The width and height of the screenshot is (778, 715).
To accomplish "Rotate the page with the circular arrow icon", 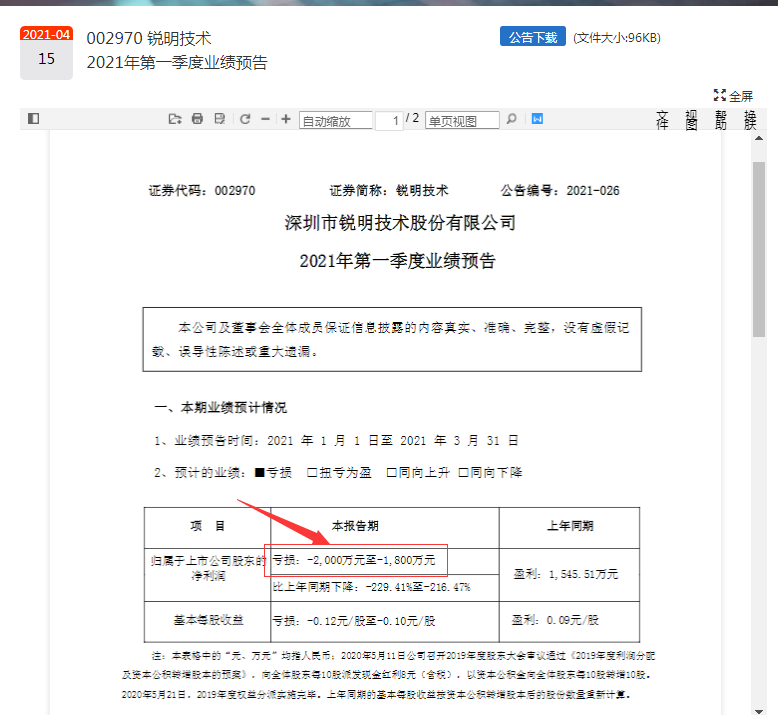I will point(245,119).
